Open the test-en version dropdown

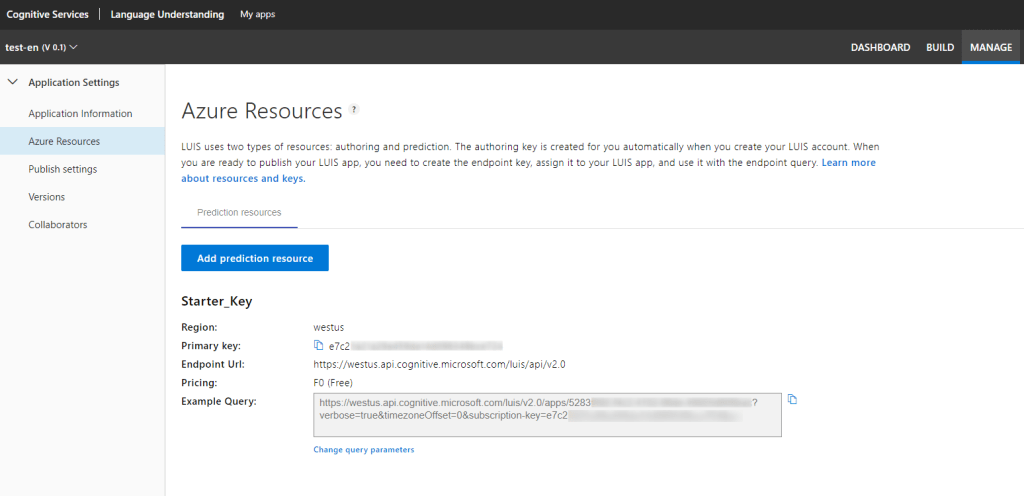pyautogui.click(x=41, y=47)
